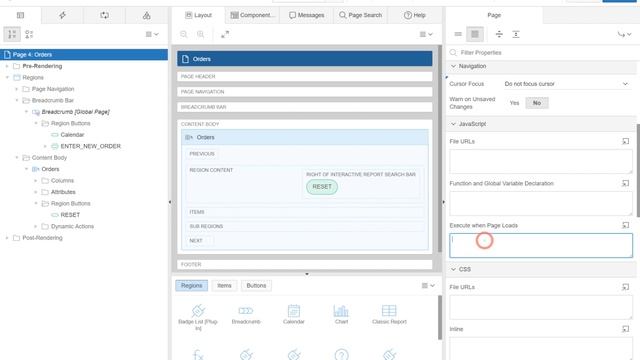The height and width of the screenshot is (360, 640).
Task: Open the Cursor Focus dropdown
Action: tap(567, 84)
